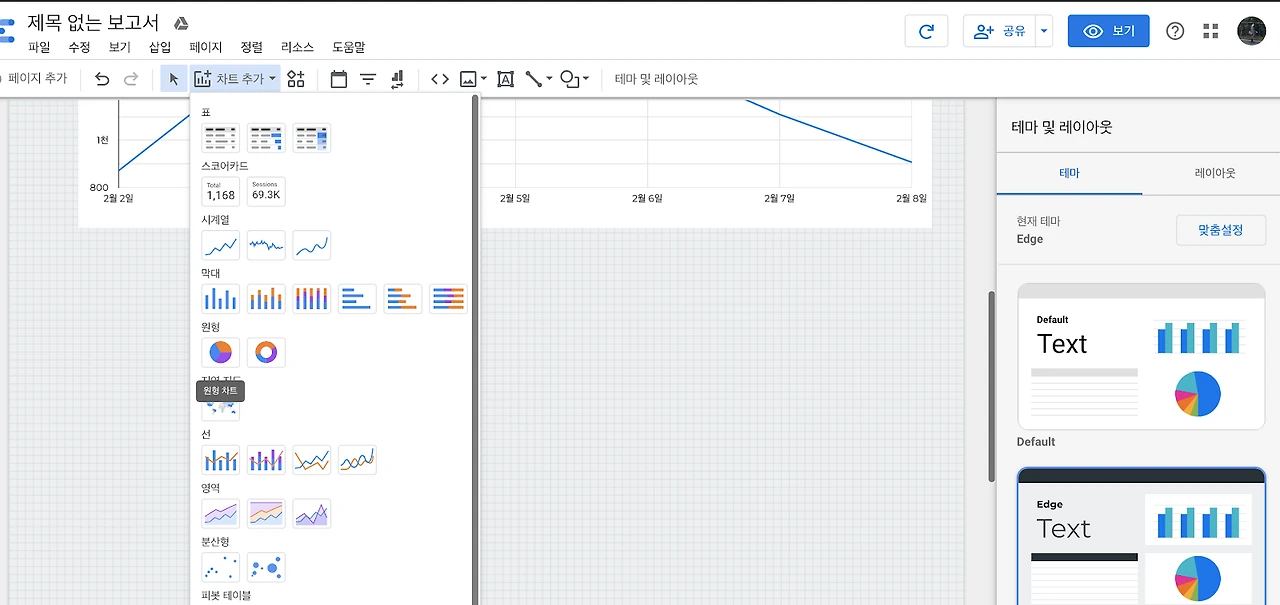Open the shape tool dropdown
1280x605 pixels.
point(575,79)
